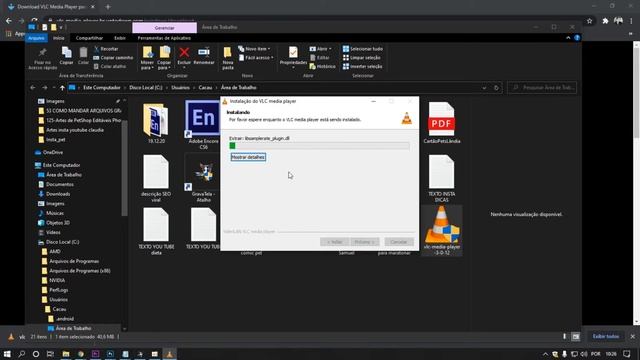Open the Fácil acesso dropdown
Viewport: 640px width, 360px height.
pos(256,58)
